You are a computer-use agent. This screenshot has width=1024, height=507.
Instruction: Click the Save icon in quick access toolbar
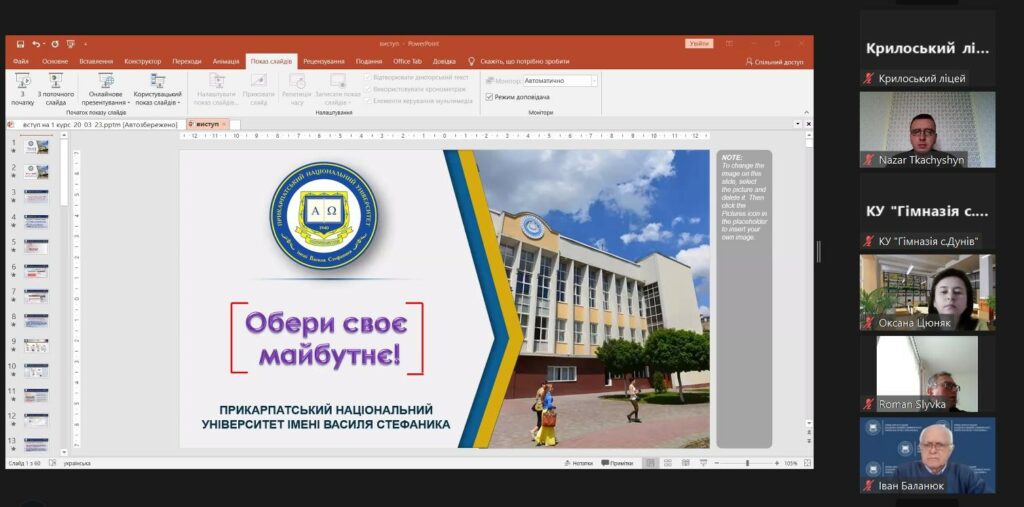coord(20,44)
